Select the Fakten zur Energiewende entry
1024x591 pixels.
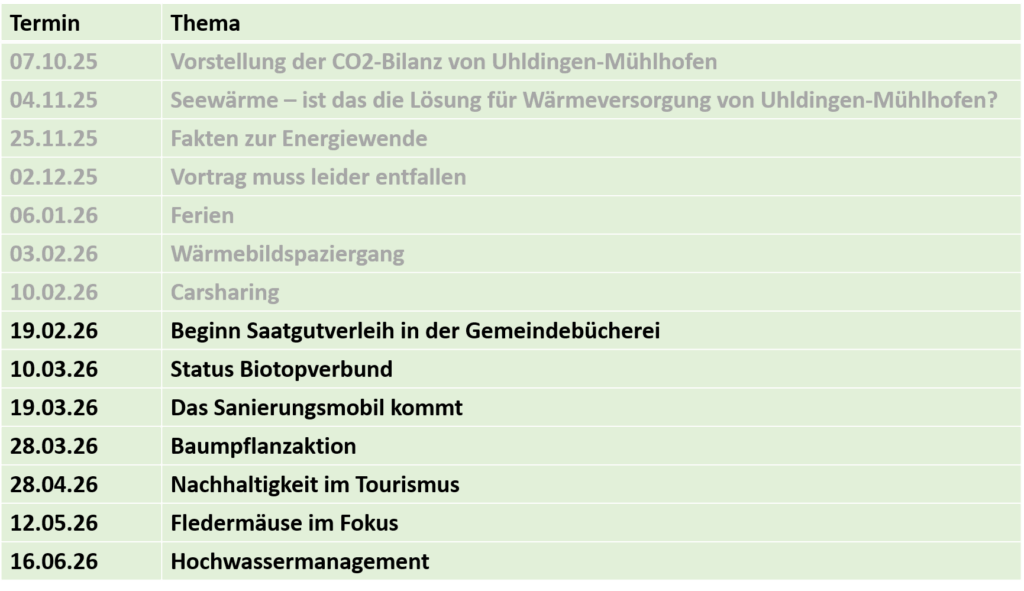click(x=299, y=139)
